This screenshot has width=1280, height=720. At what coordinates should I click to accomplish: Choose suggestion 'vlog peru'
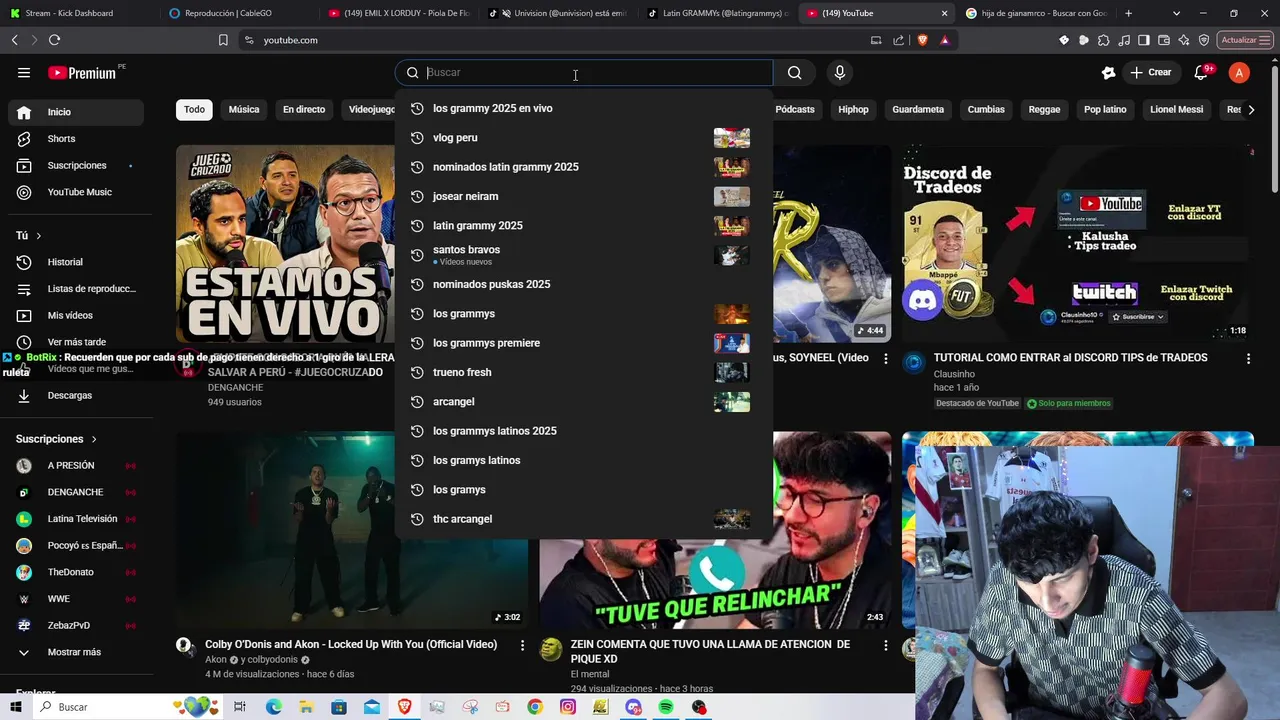click(x=583, y=138)
